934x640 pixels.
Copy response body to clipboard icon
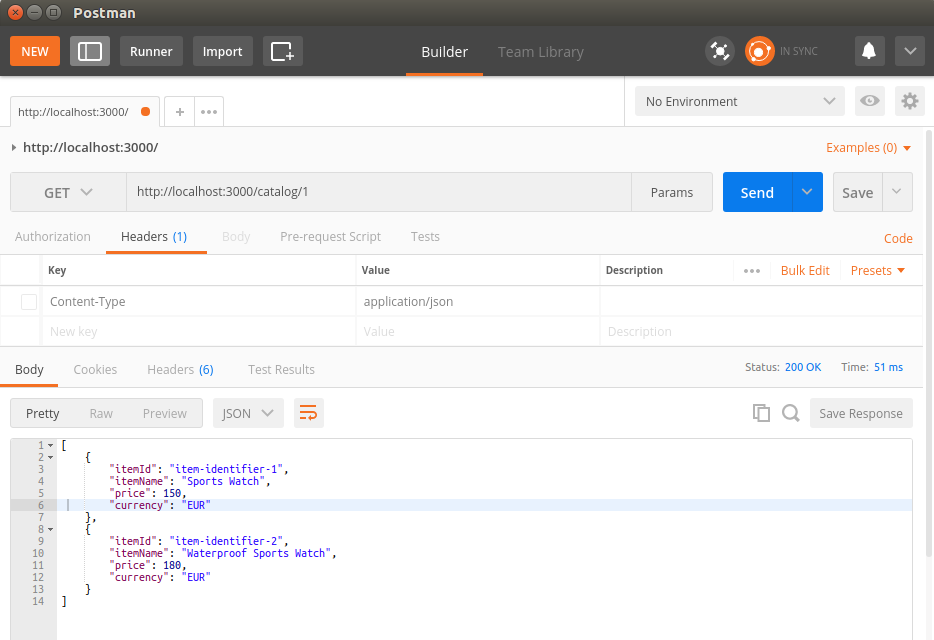click(x=761, y=413)
